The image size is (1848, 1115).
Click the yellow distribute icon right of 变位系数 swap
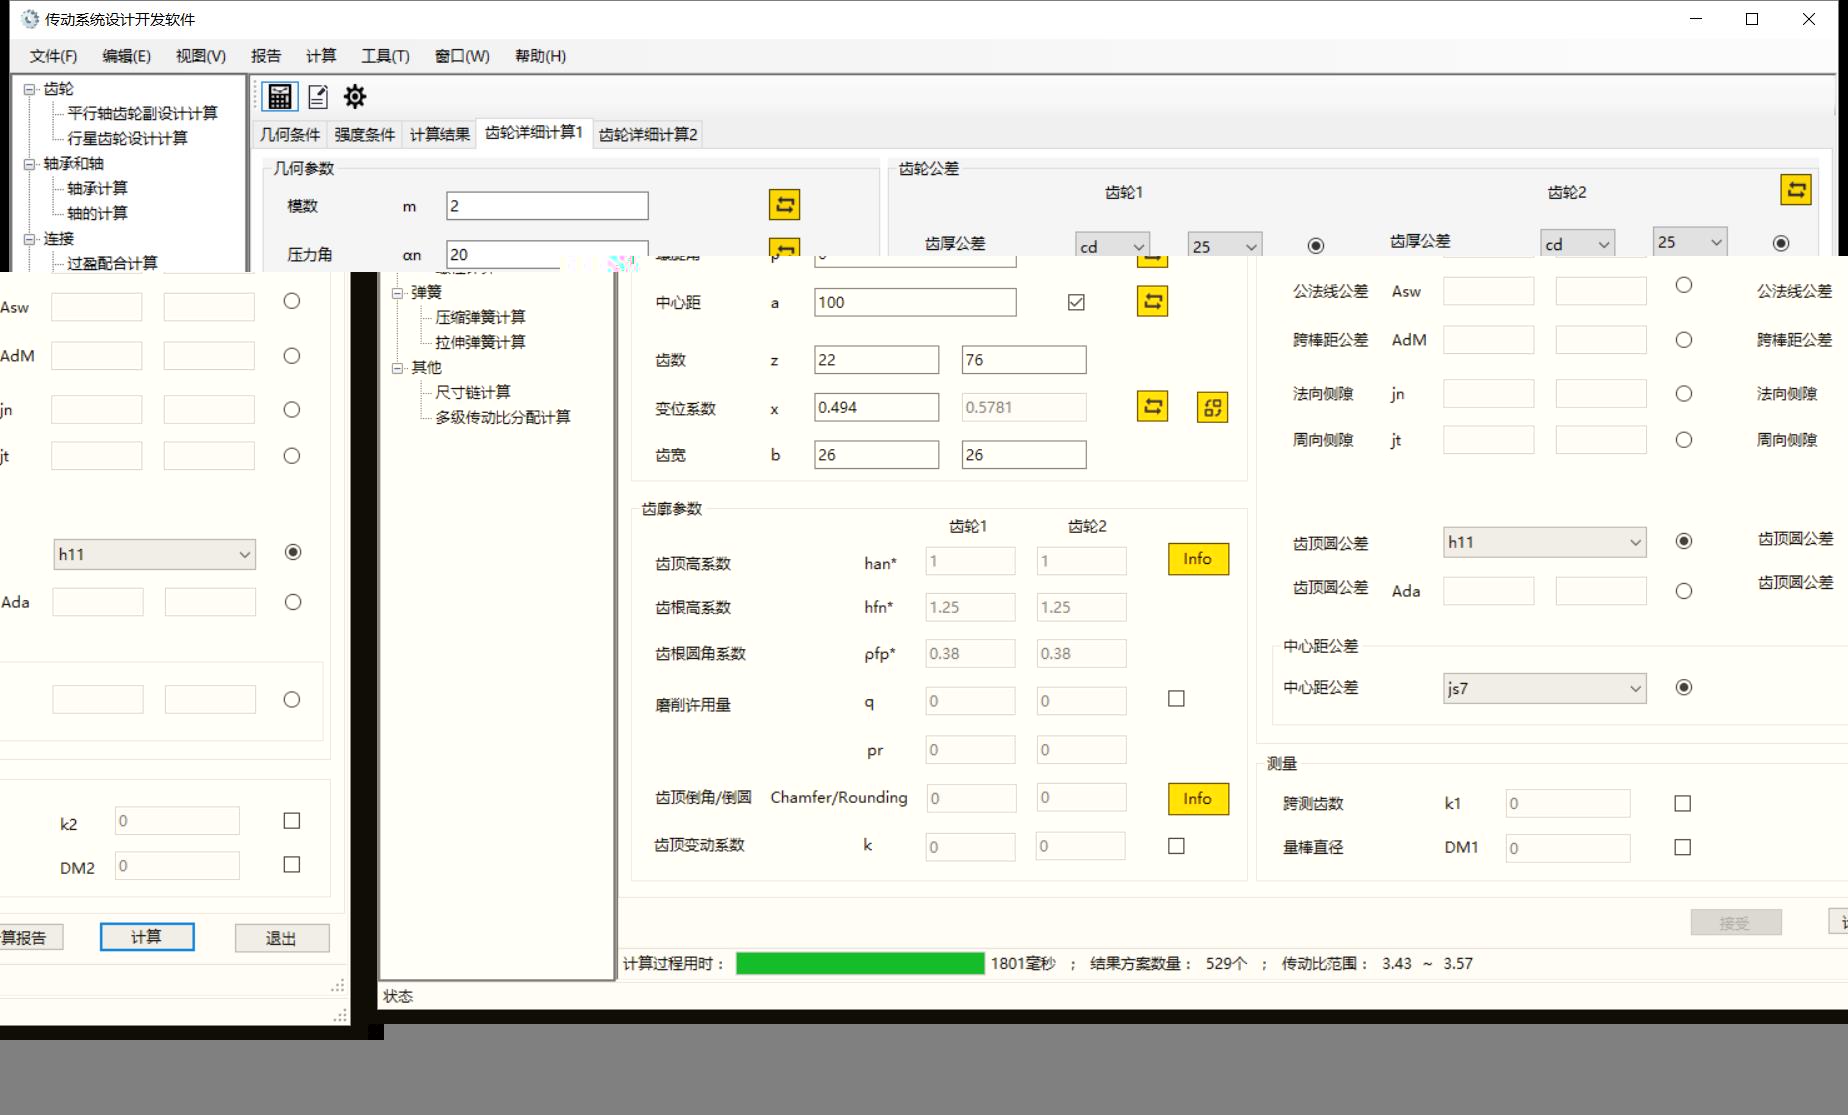point(1212,407)
